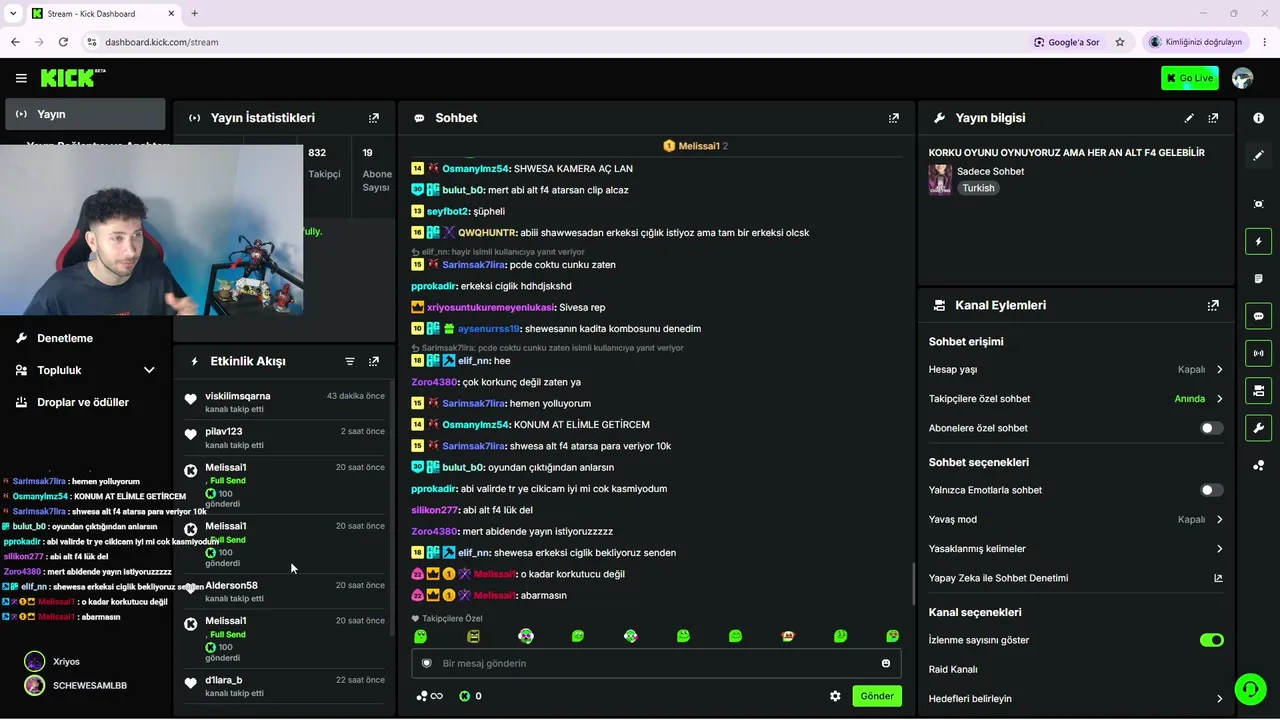Viewport: 1280px width, 720px height.
Task: Disable İzlenme sayısını göster switch
Action: (1211, 640)
